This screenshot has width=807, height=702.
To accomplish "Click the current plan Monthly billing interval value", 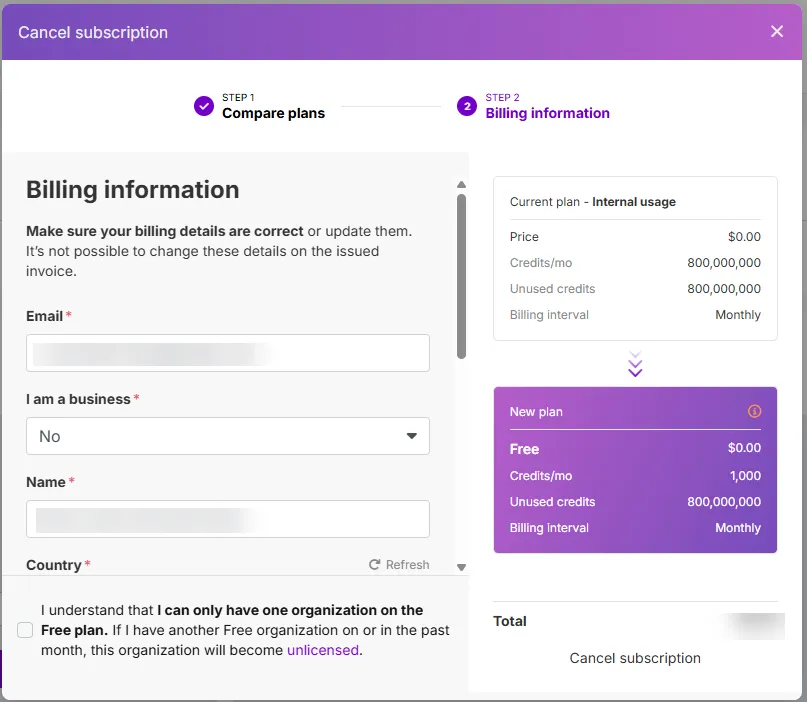I will (x=738, y=315).
